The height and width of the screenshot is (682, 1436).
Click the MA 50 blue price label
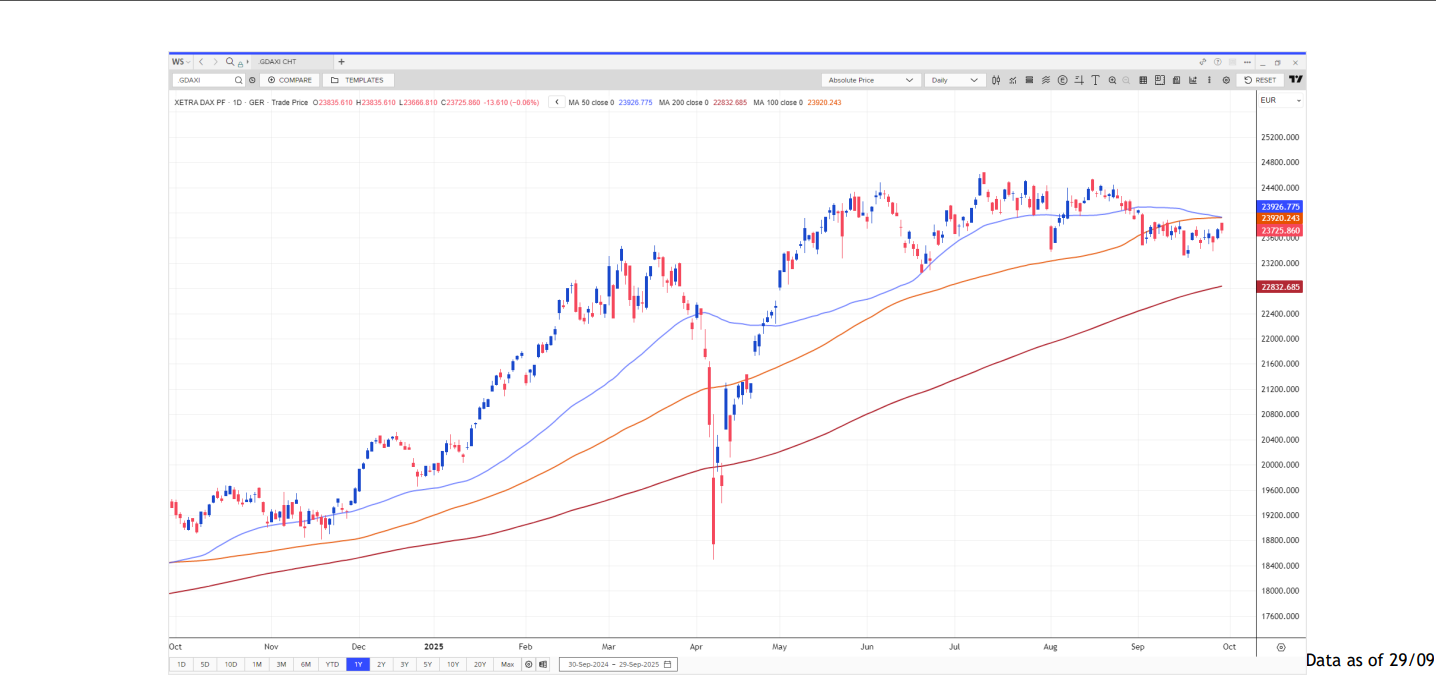point(1280,206)
